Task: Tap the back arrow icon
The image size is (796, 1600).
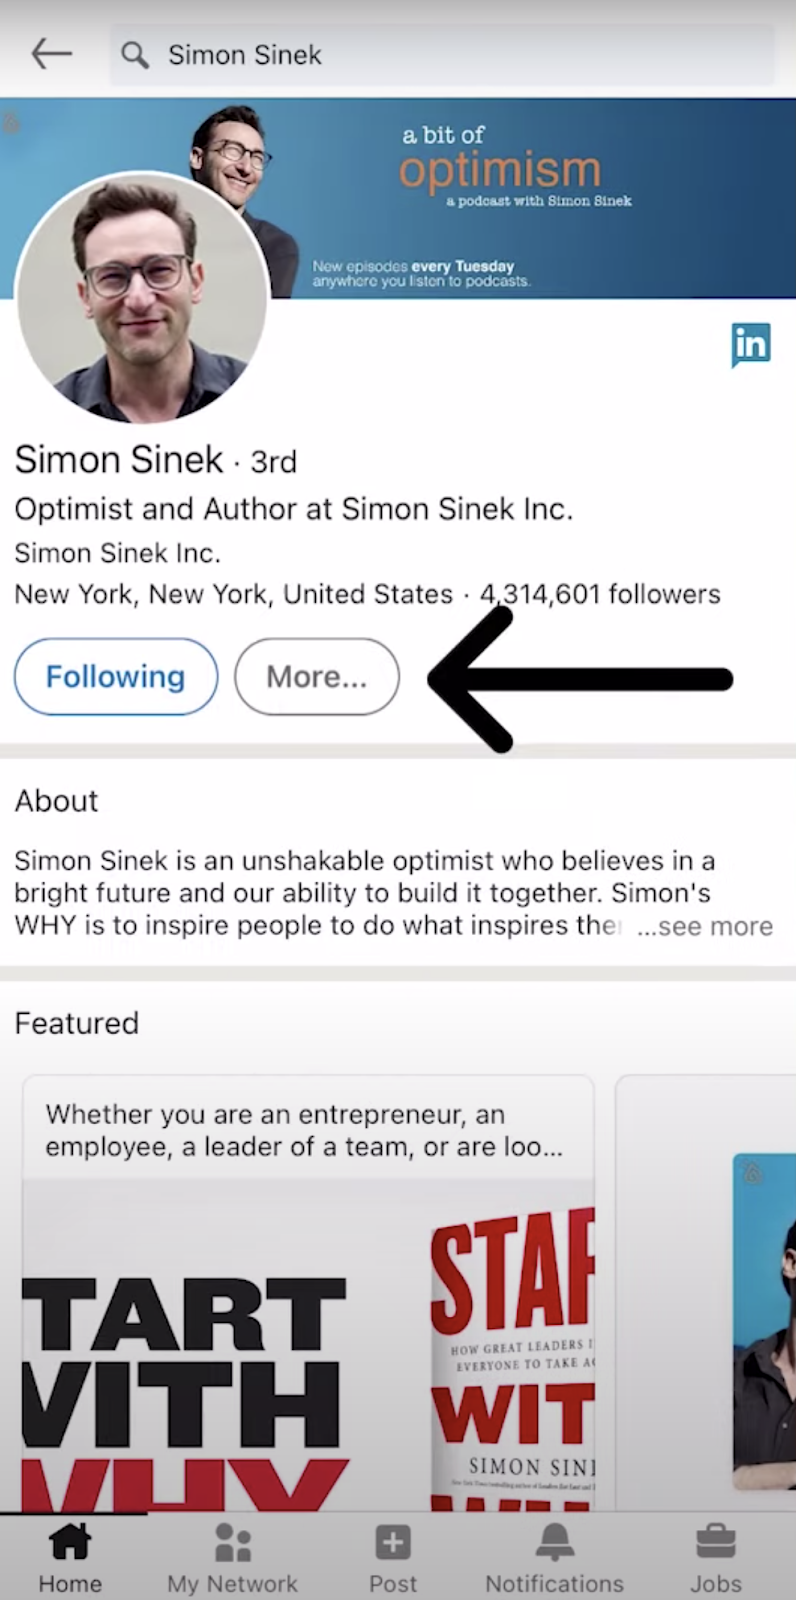Action: 52,54
